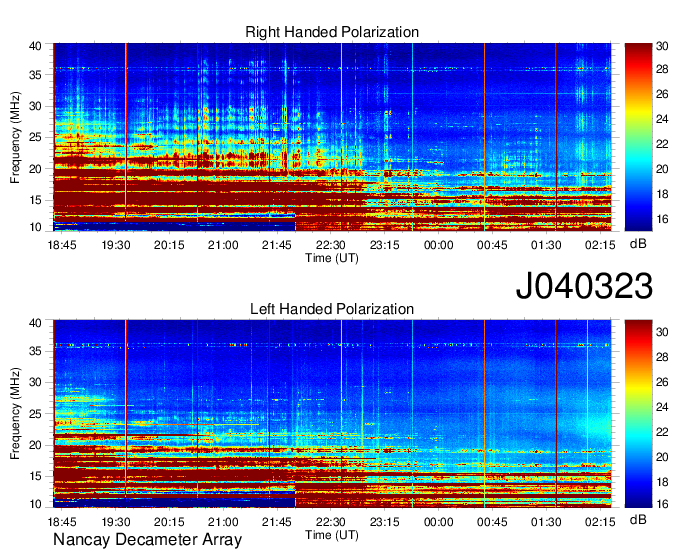The width and height of the screenshot is (680, 552).
Task: Click "Frequency (MHz)" axis label of left-handed plot
Action: 16,414
